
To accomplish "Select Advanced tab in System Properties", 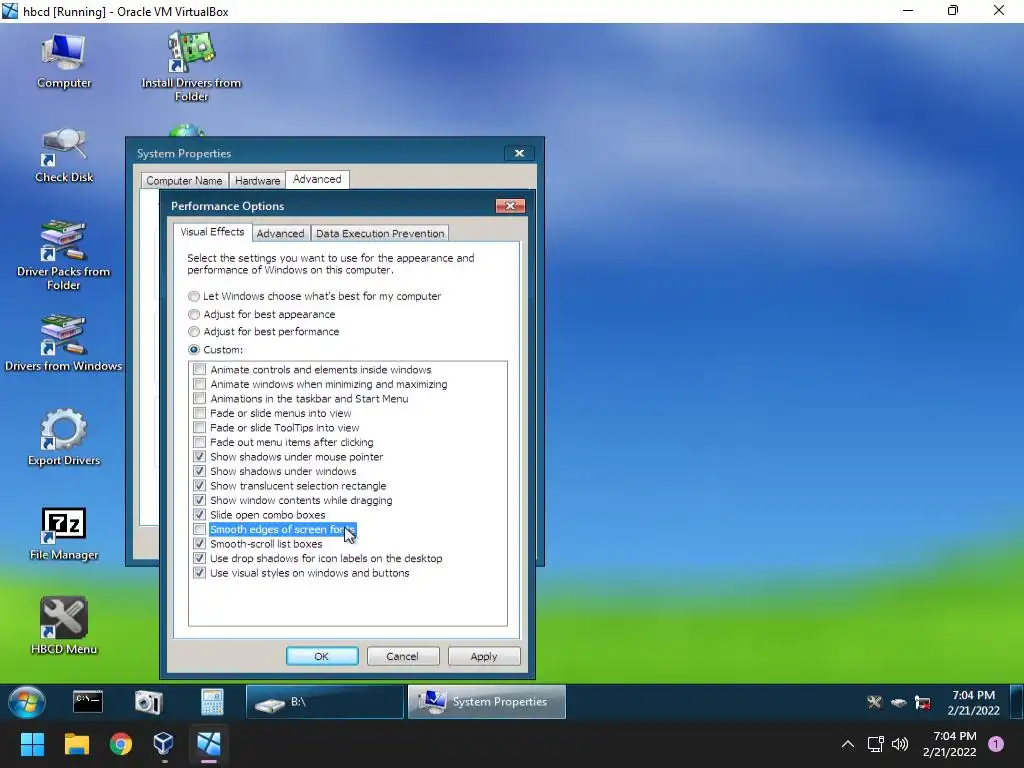I will [x=317, y=179].
